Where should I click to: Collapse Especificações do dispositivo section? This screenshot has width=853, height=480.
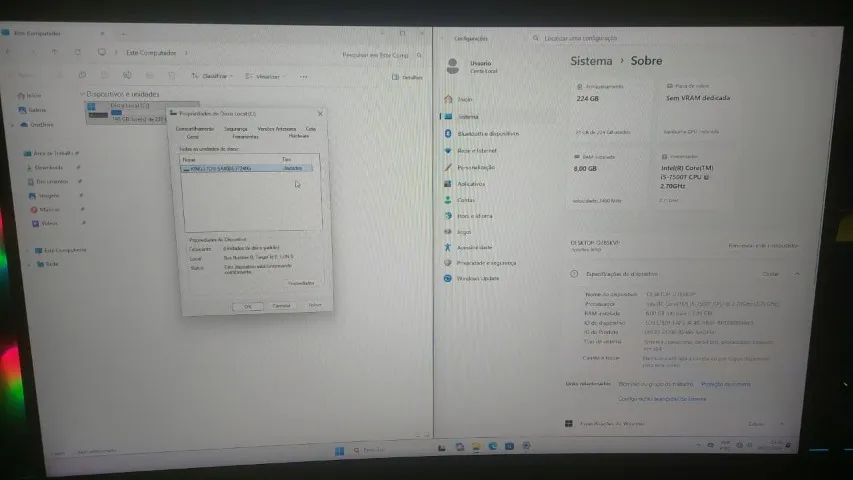[797, 274]
